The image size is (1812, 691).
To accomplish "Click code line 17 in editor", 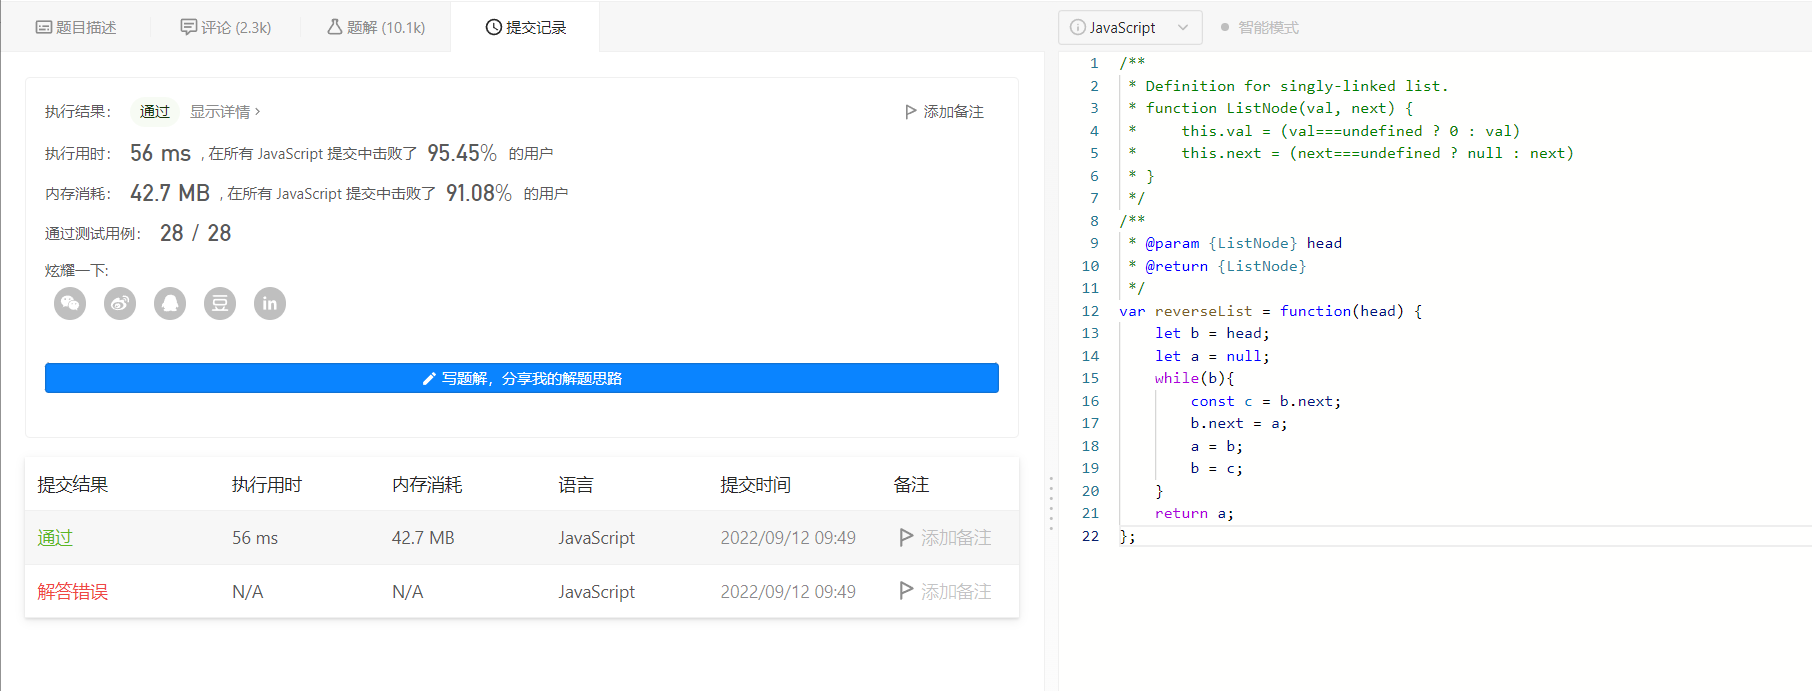I will [1238, 424].
